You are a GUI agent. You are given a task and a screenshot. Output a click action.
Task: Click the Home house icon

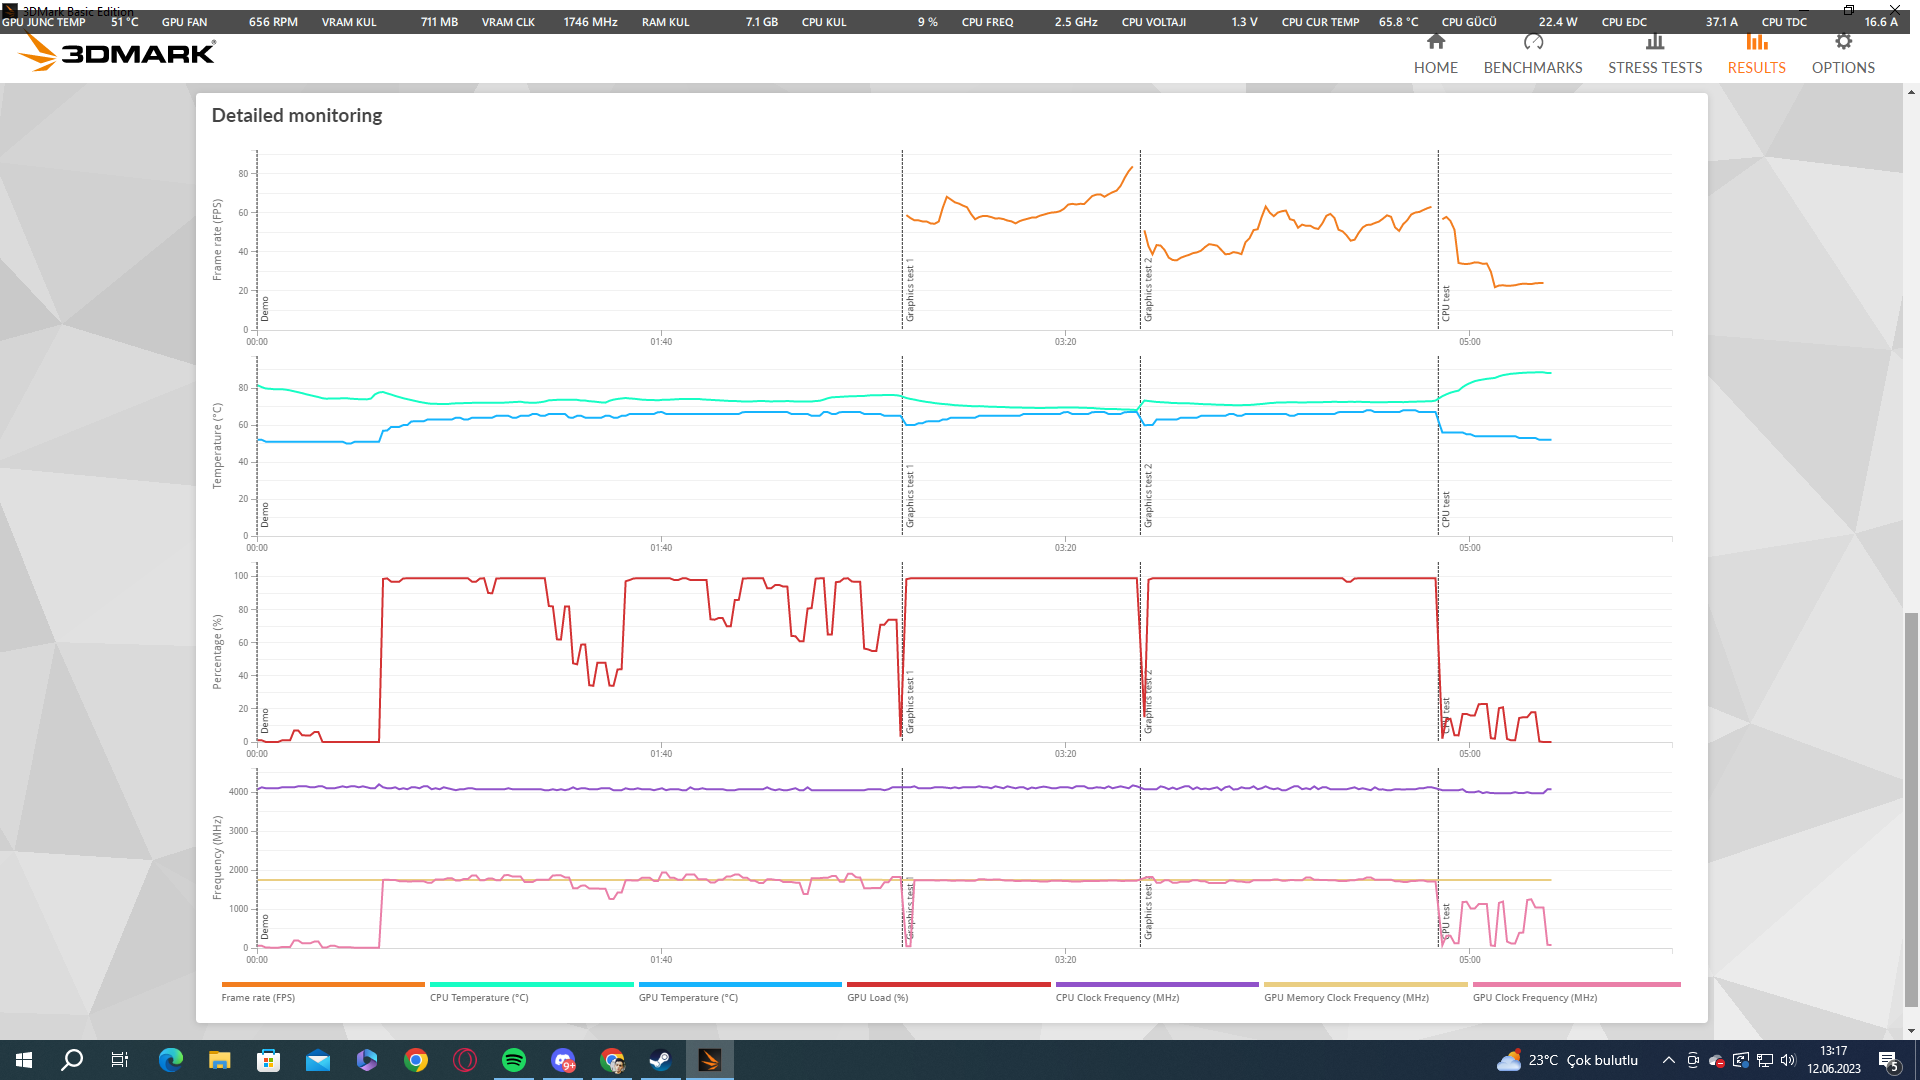coord(1435,43)
